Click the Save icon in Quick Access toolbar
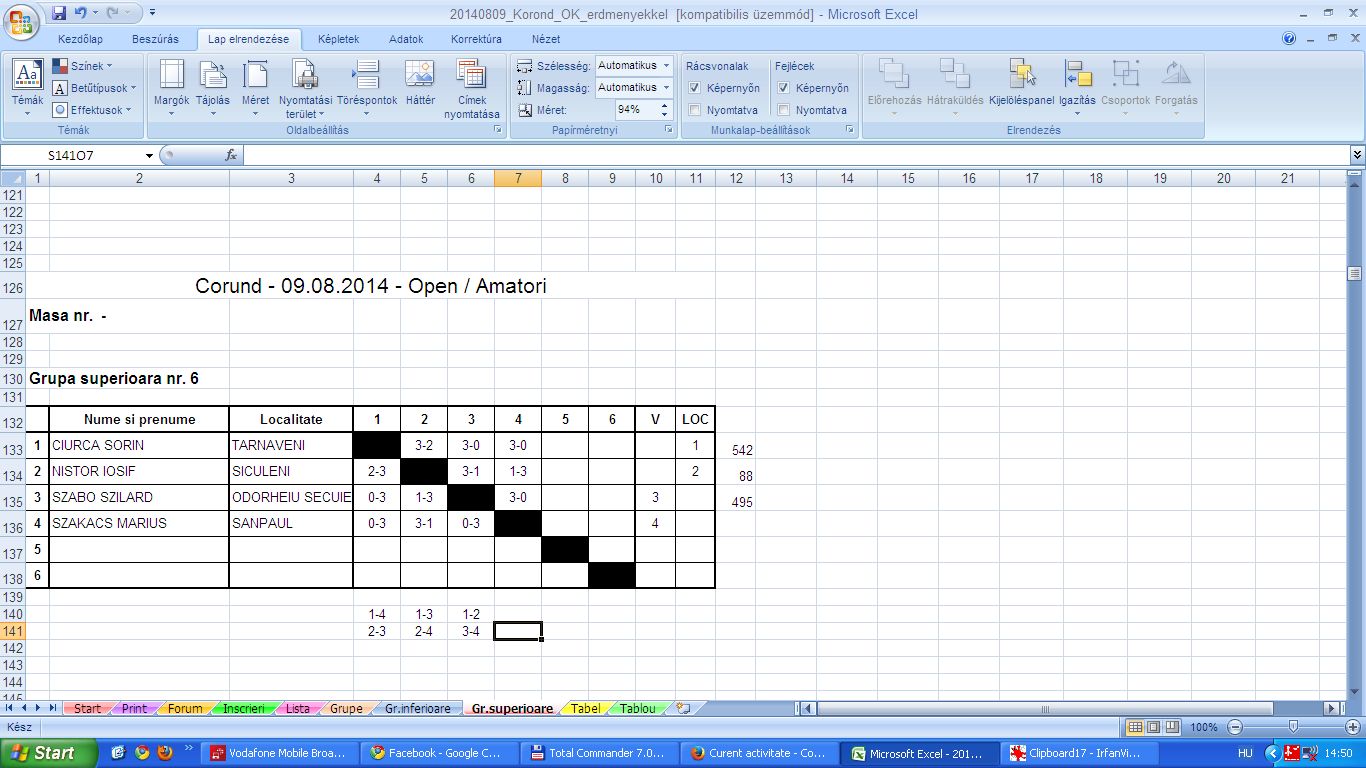 [x=59, y=14]
